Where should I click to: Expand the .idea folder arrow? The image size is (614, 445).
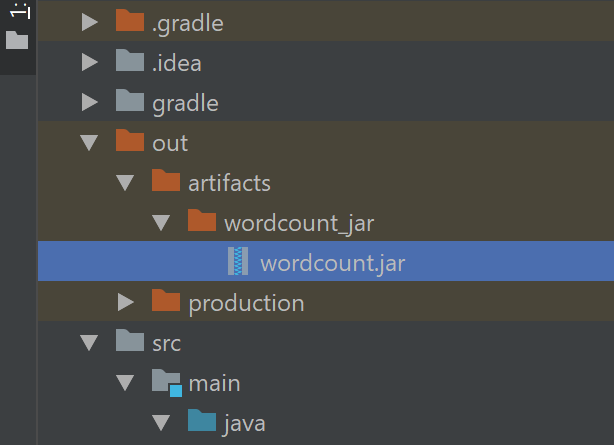coord(90,62)
